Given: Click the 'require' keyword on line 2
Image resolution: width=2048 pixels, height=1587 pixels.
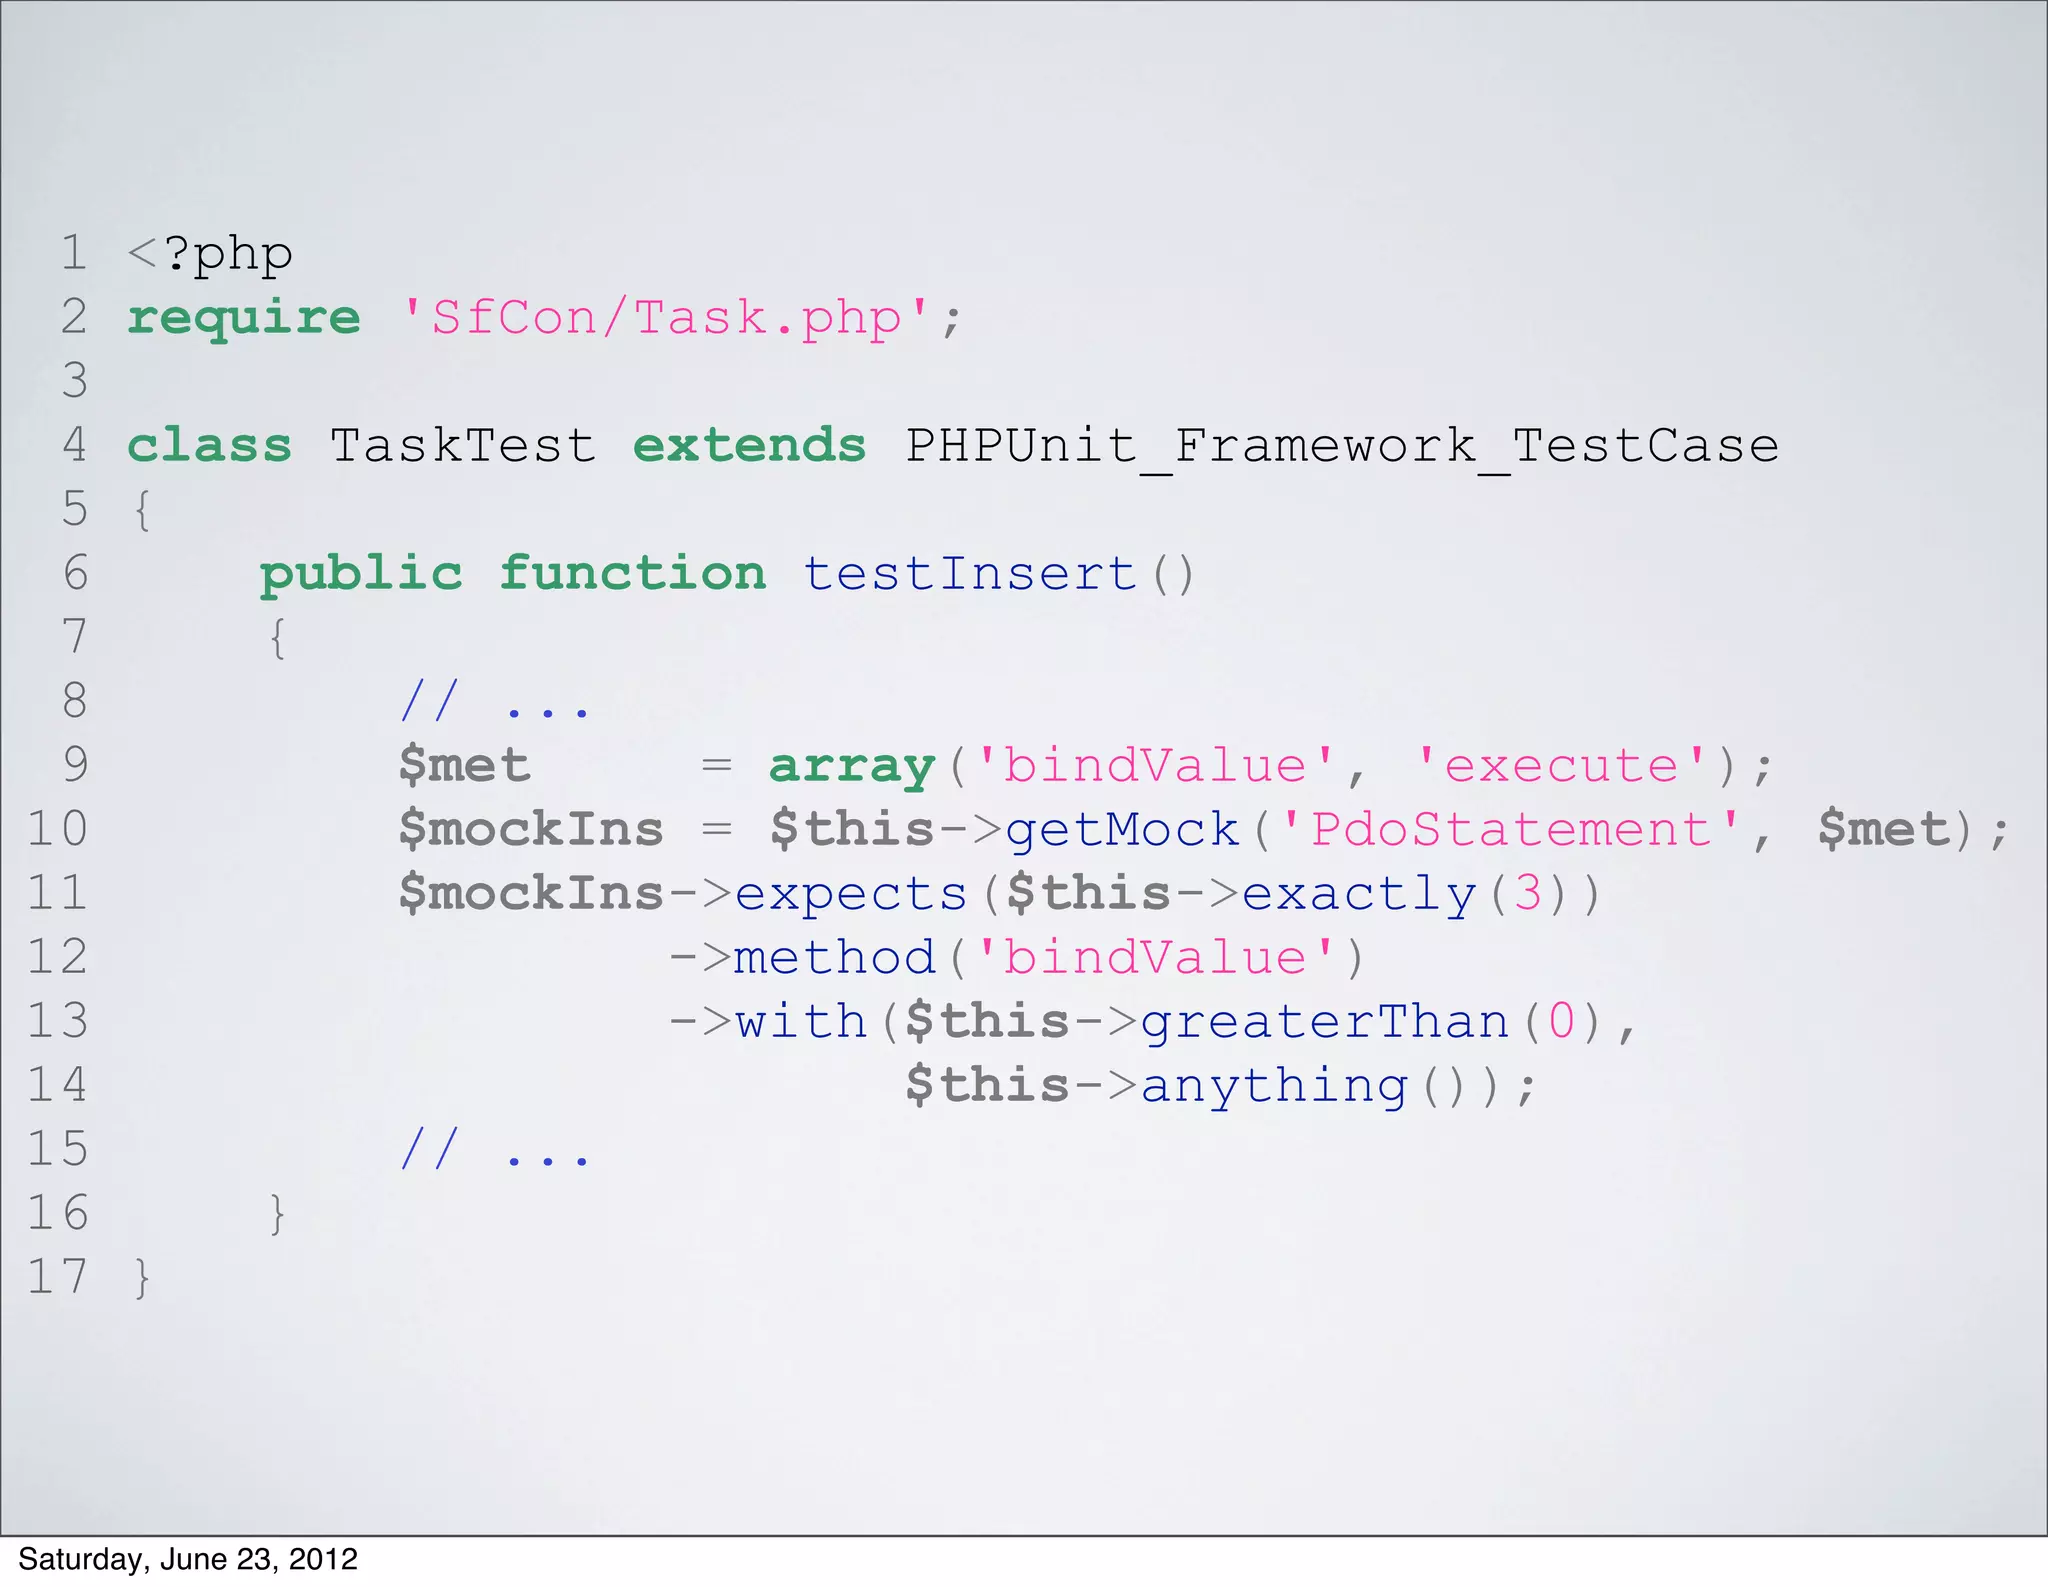Looking at the screenshot, I should pyautogui.click(x=244, y=319).
